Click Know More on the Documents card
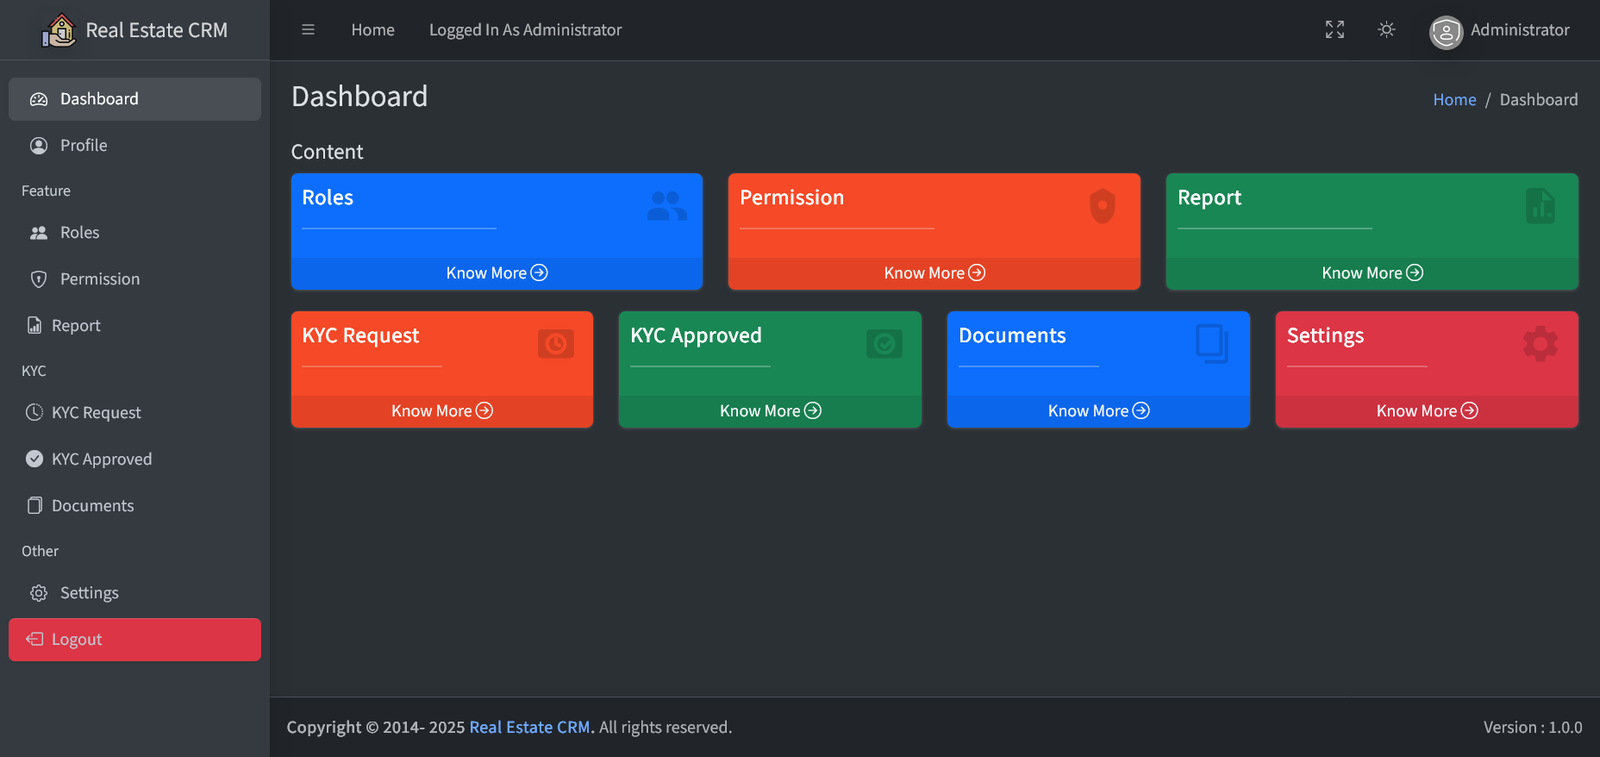1600x757 pixels. tap(1098, 411)
